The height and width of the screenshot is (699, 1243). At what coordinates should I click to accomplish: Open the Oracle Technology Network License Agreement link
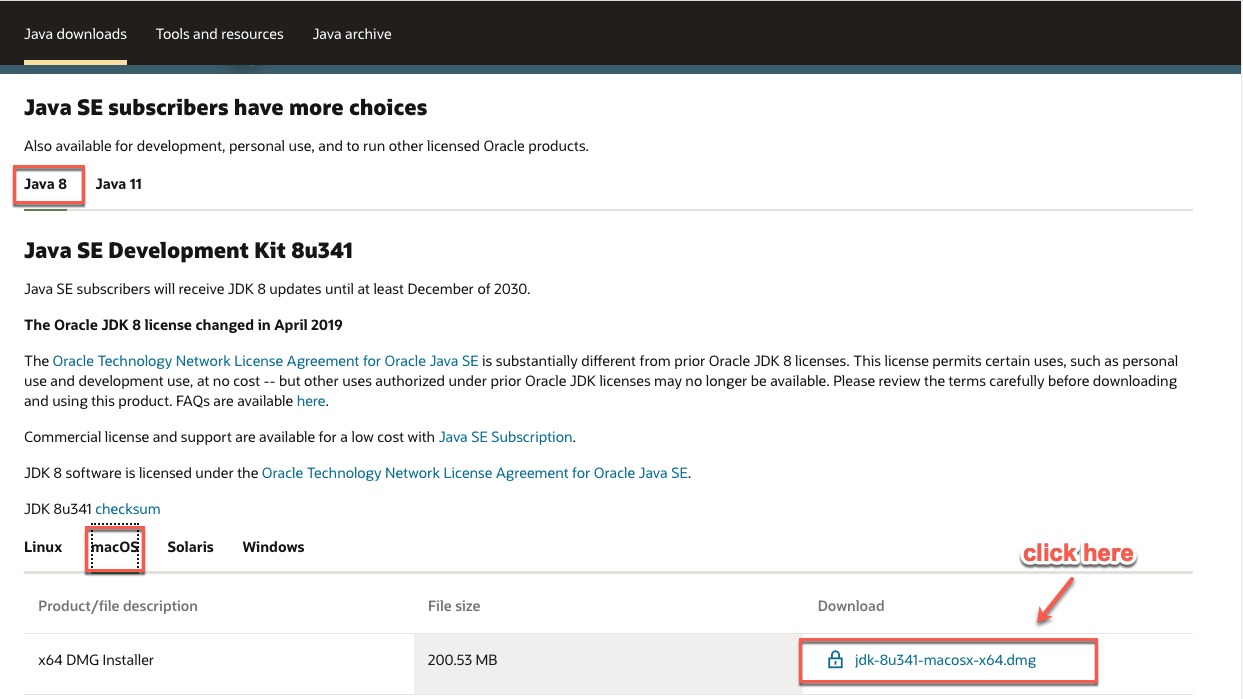point(265,361)
